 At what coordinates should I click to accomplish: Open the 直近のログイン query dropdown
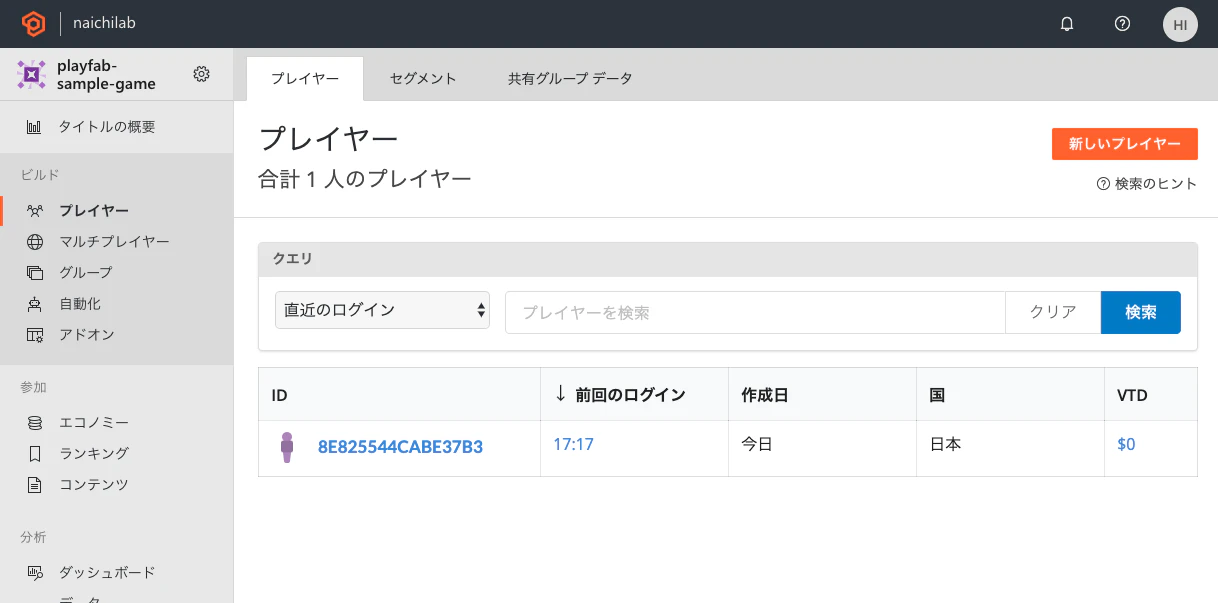[x=382, y=311]
